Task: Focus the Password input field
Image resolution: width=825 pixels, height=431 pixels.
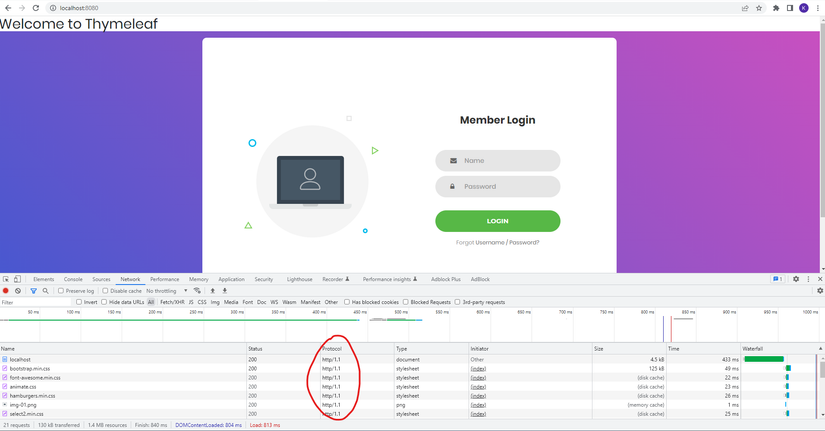Action: coord(498,186)
